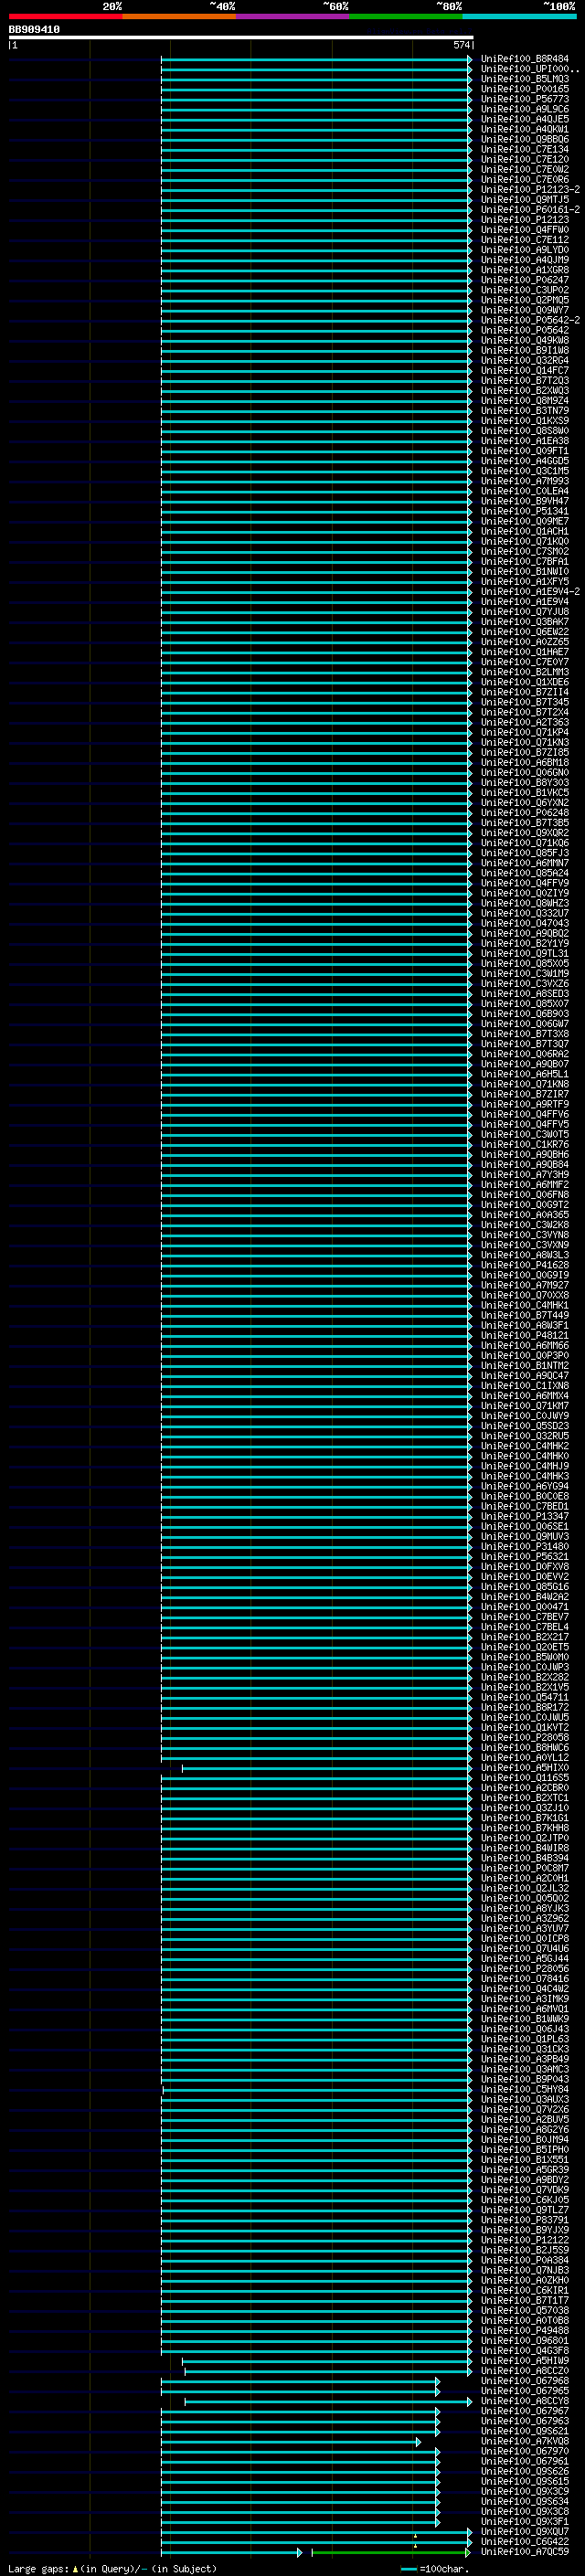Open hit UniRef100_P49488

pos(525,2330)
